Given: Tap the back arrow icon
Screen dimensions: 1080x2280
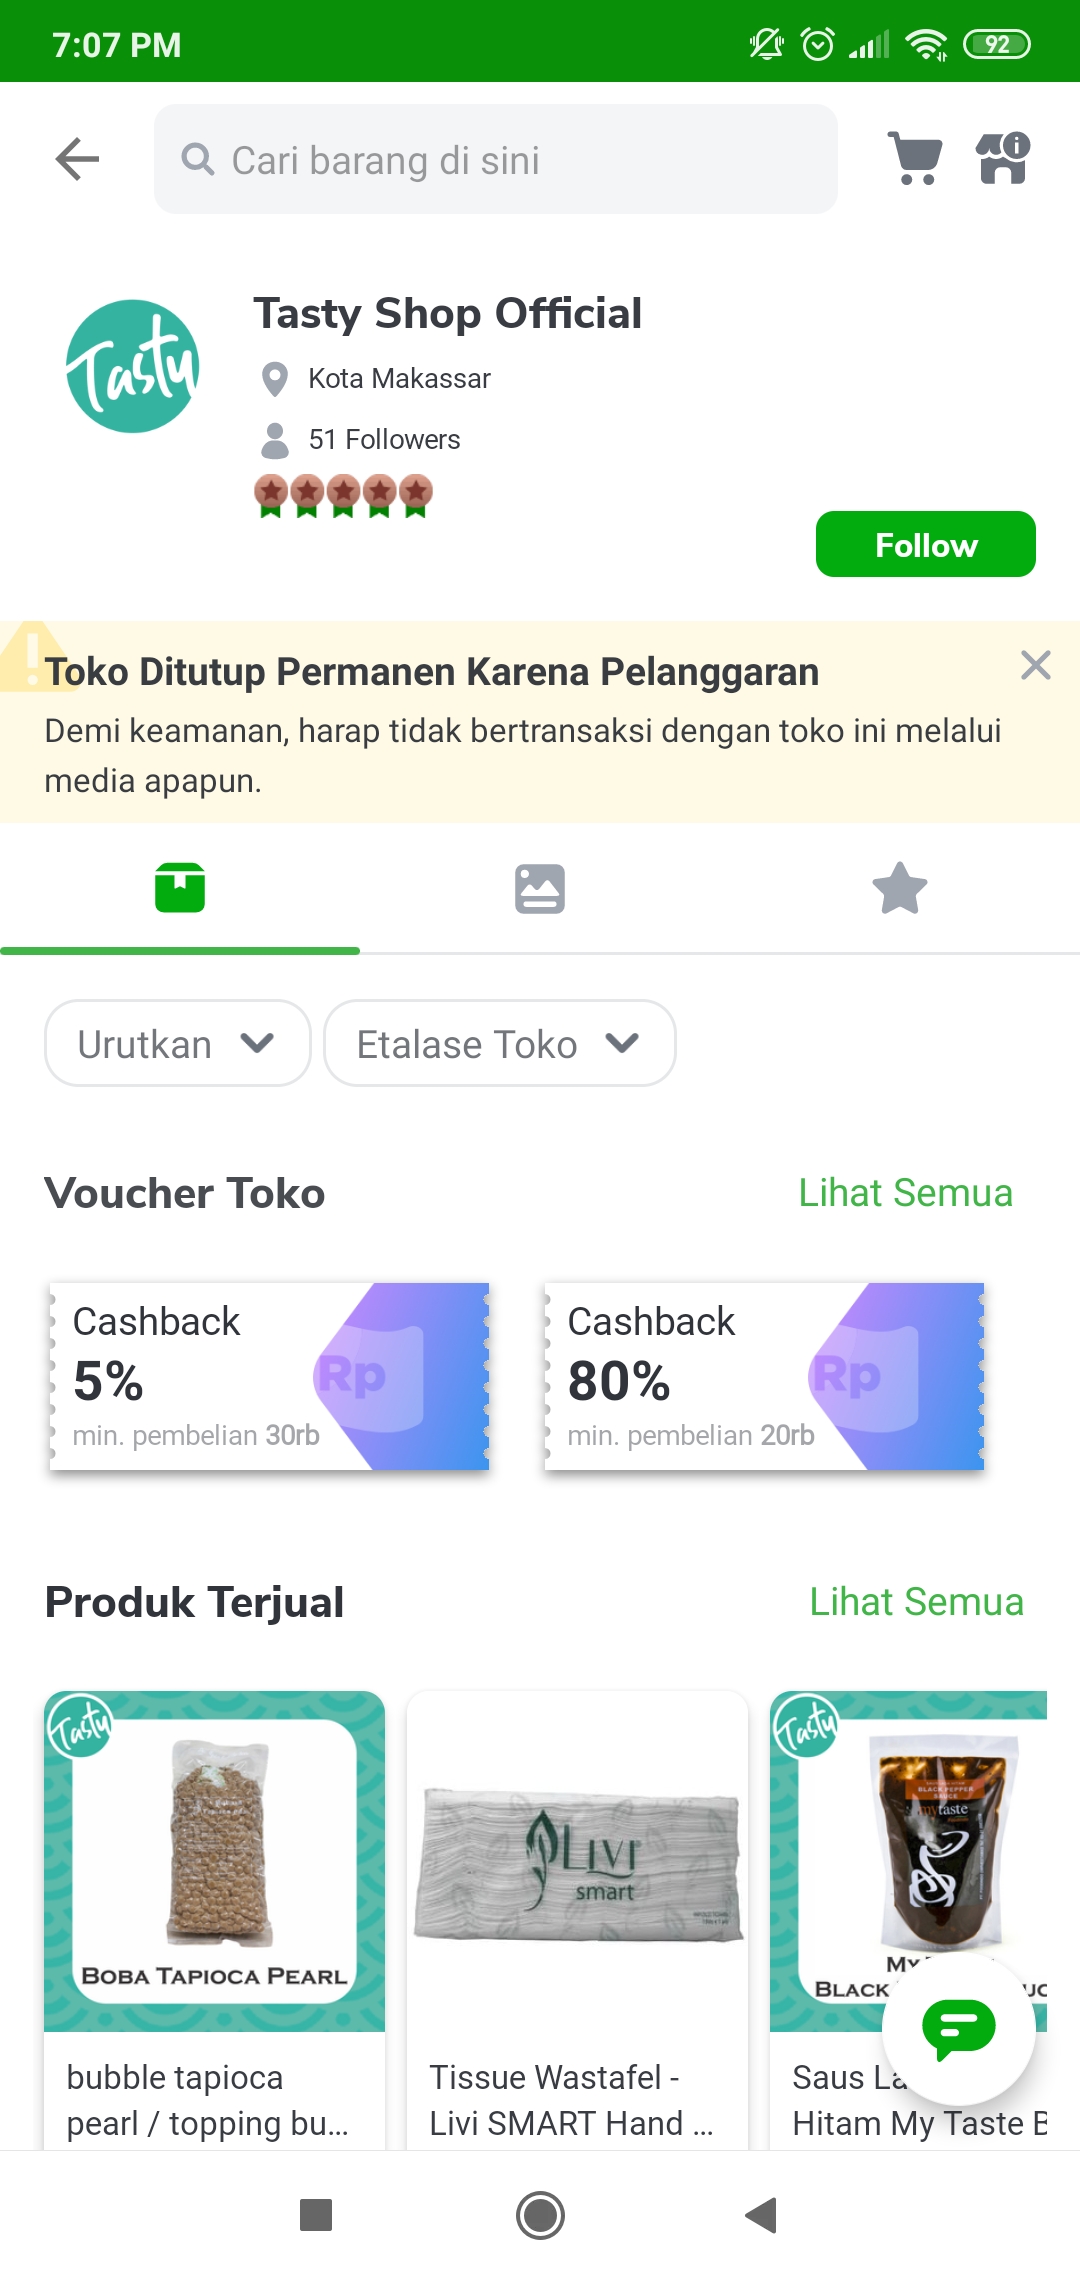Looking at the screenshot, I should (77, 159).
